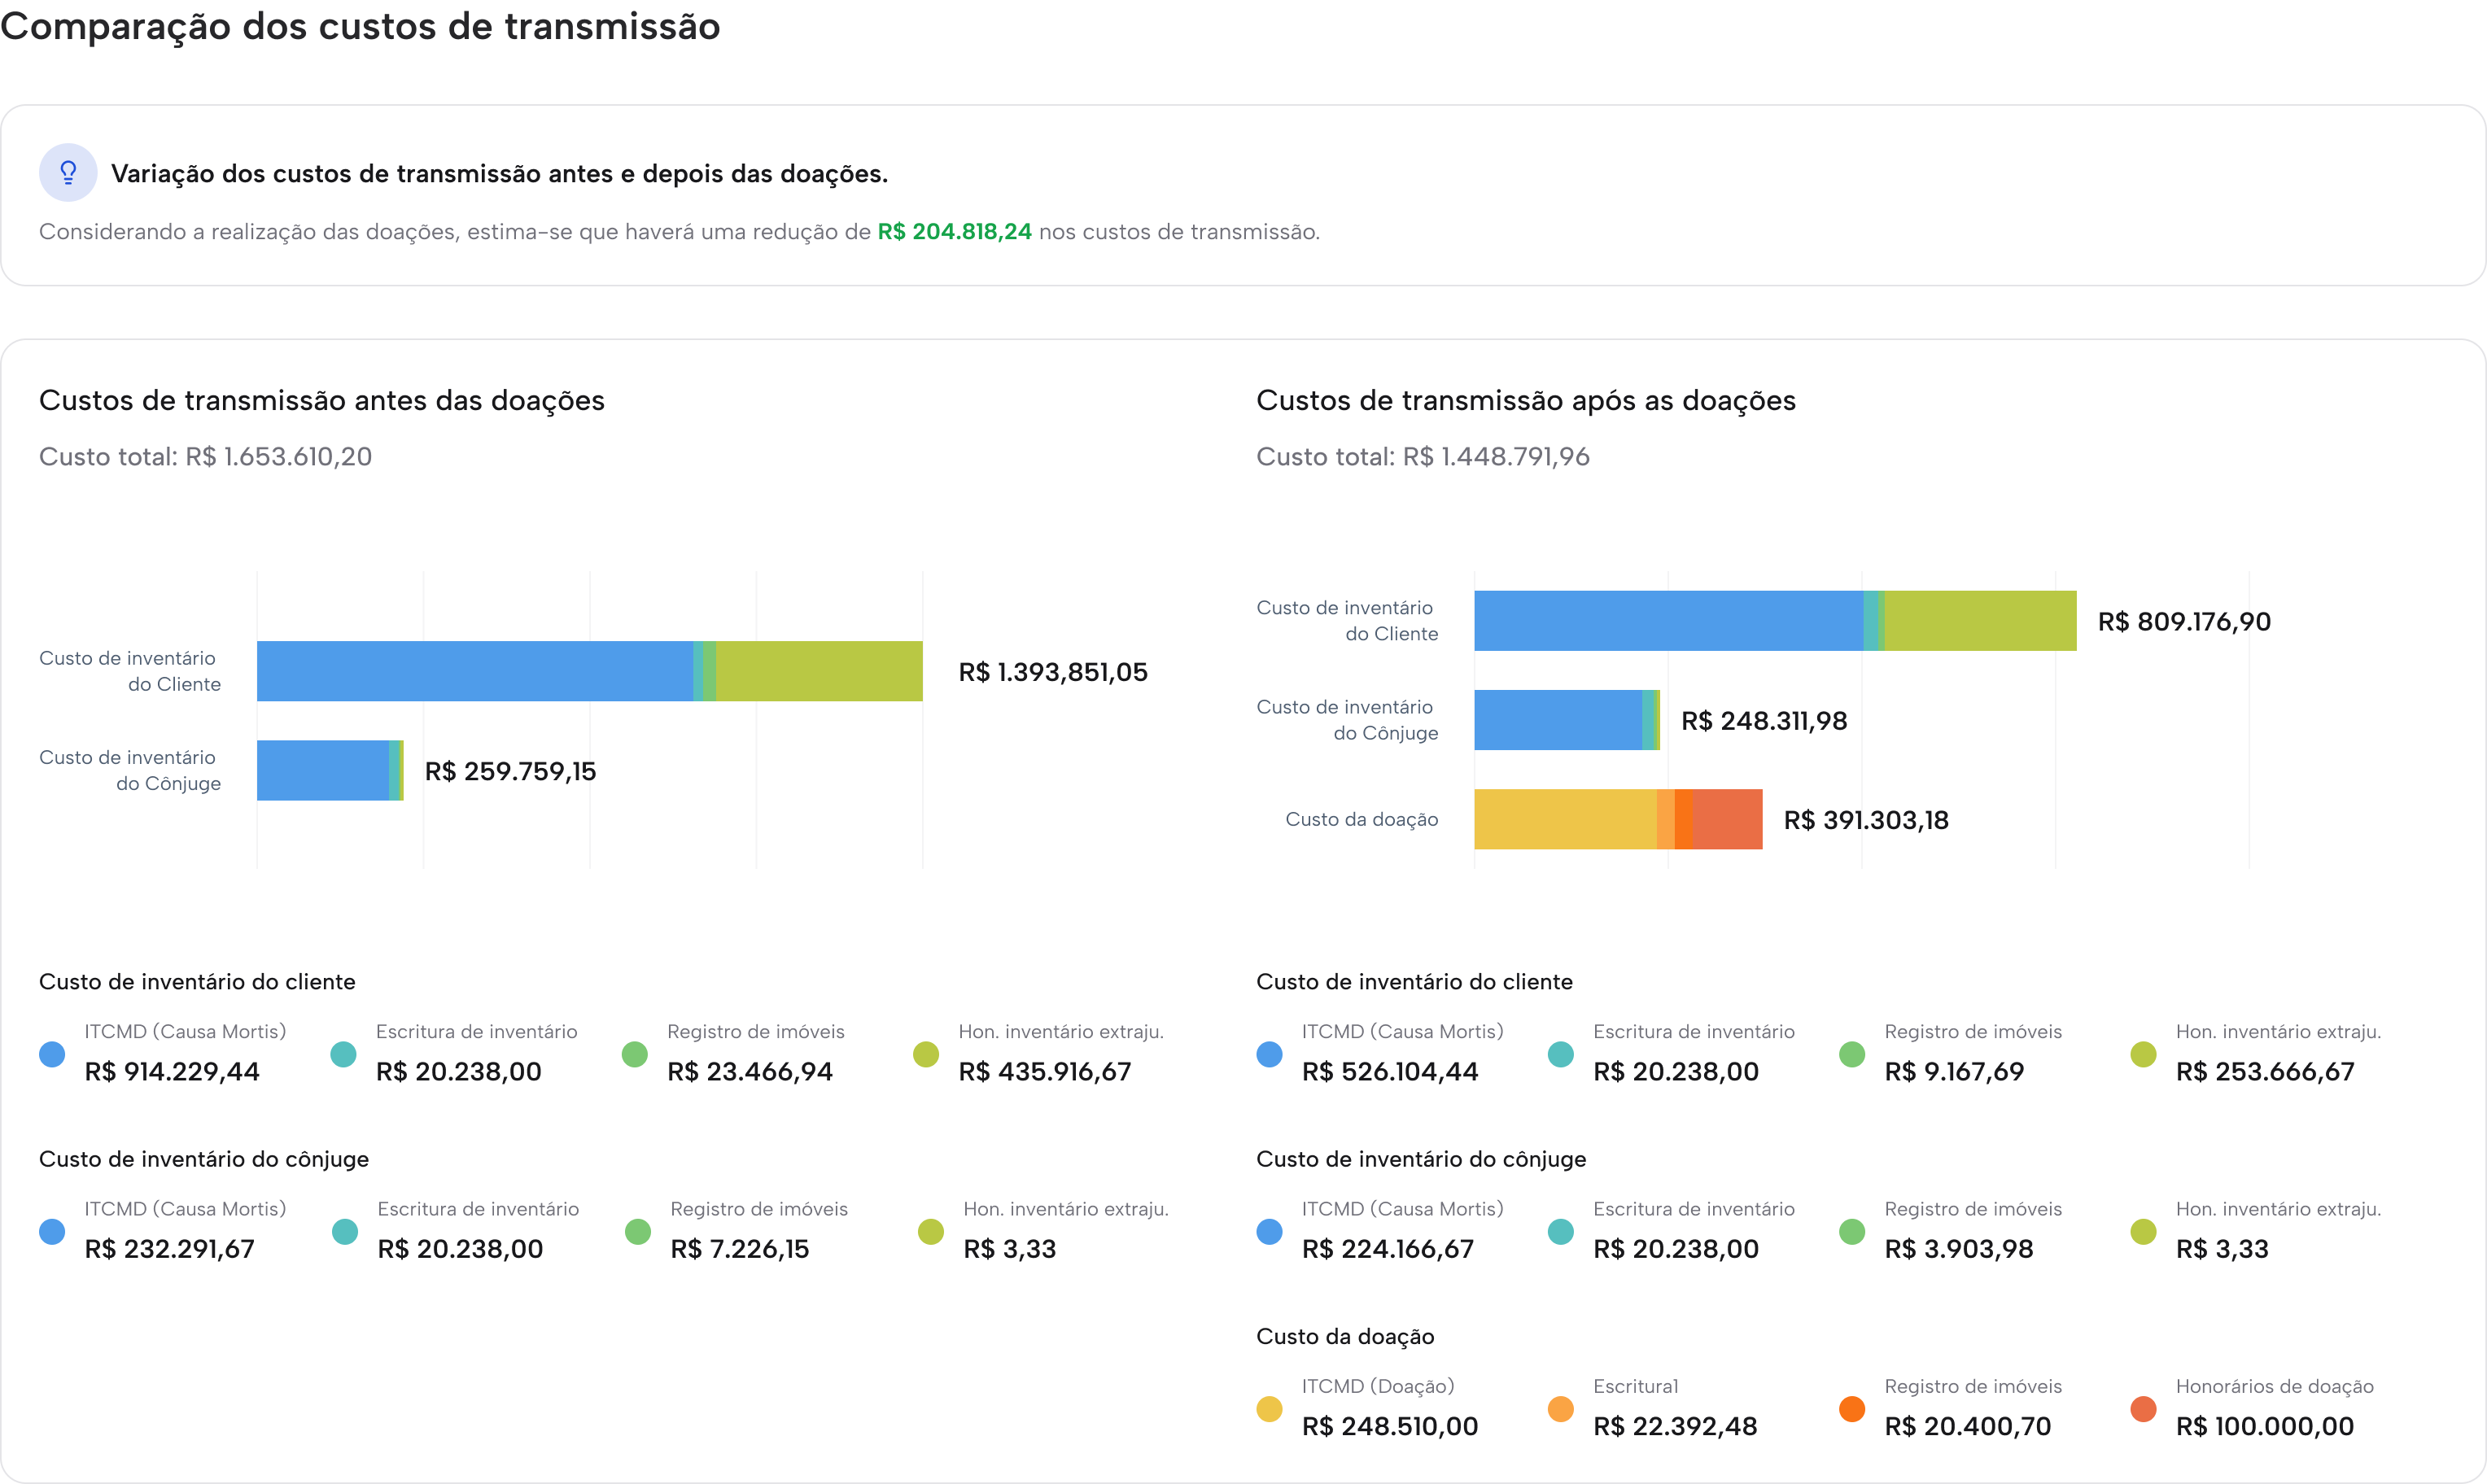Click the 'Custo da doação' legend section heading
The image size is (2487, 1484).
click(1345, 1337)
